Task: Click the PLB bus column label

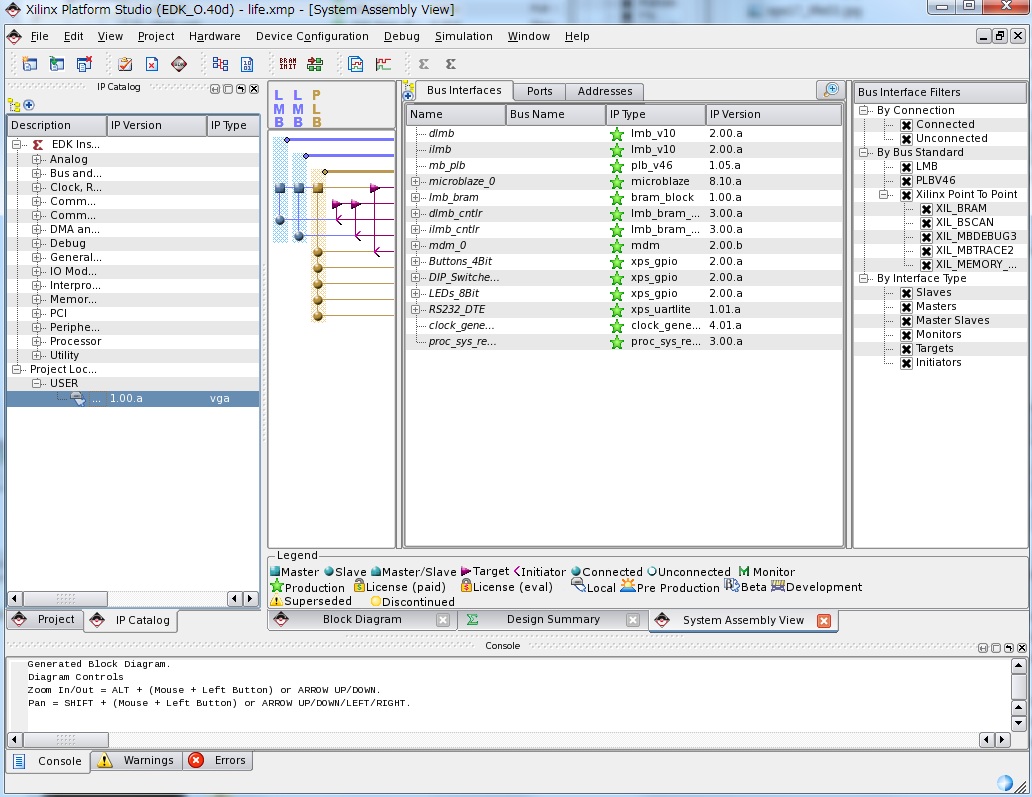Action: click(x=317, y=109)
